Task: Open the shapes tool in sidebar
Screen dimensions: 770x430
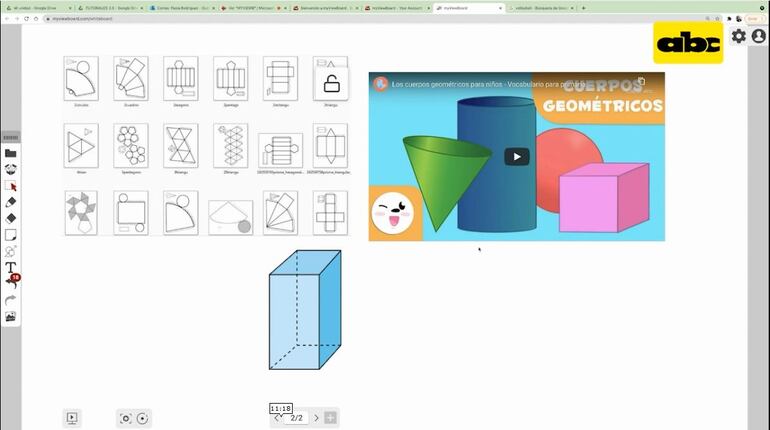Action: (11, 251)
